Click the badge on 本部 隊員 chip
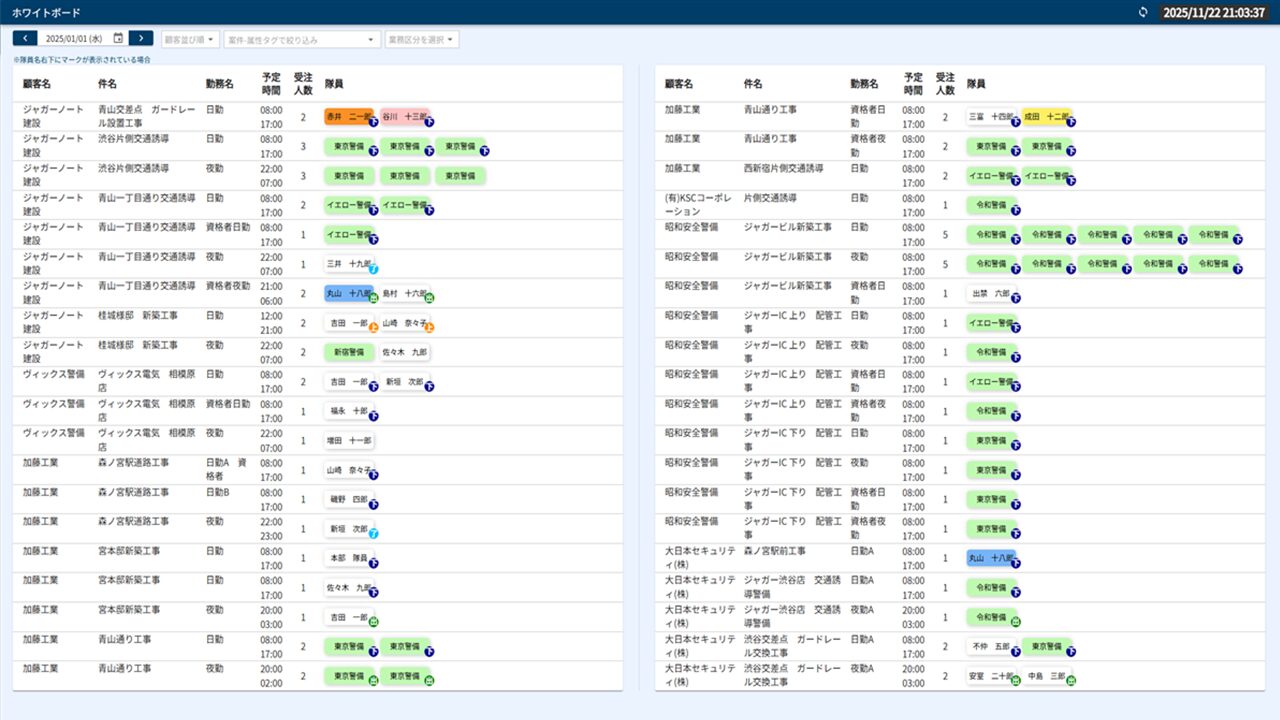Viewport: 1280px width, 720px height. tap(373, 564)
